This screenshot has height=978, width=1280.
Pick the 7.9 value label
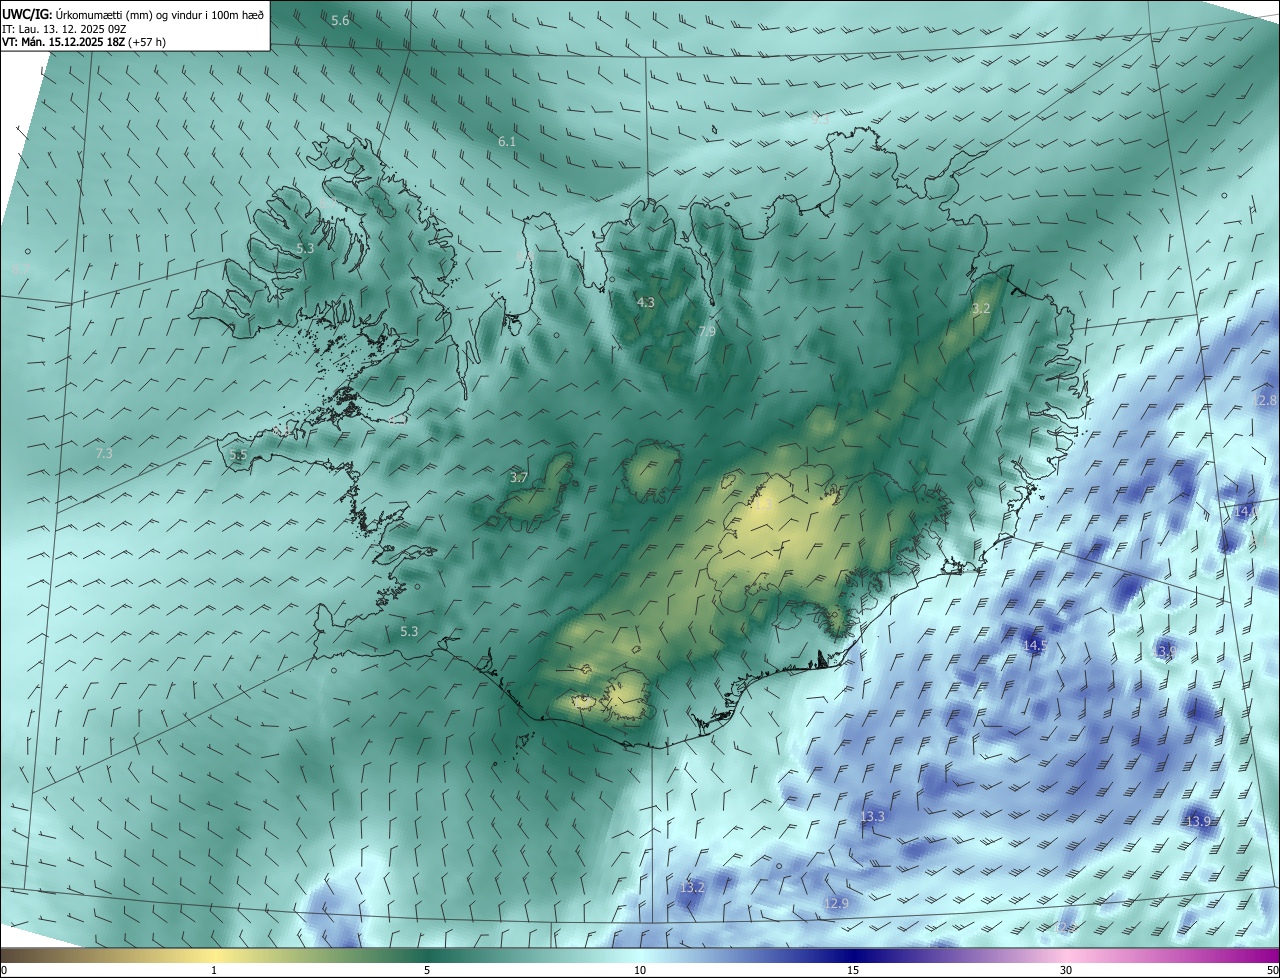pyautogui.click(x=707, y=331)
